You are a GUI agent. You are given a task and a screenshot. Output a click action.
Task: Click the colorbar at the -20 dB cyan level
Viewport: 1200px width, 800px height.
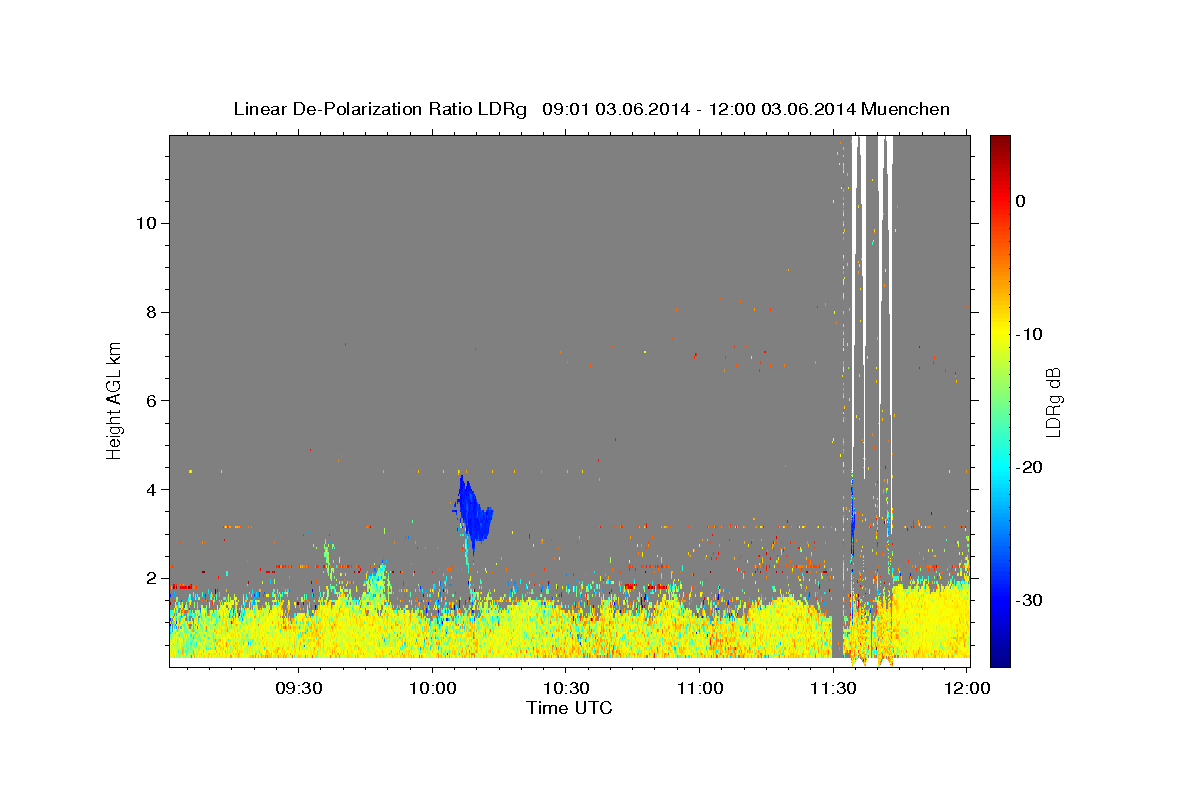click(1000, 467)
